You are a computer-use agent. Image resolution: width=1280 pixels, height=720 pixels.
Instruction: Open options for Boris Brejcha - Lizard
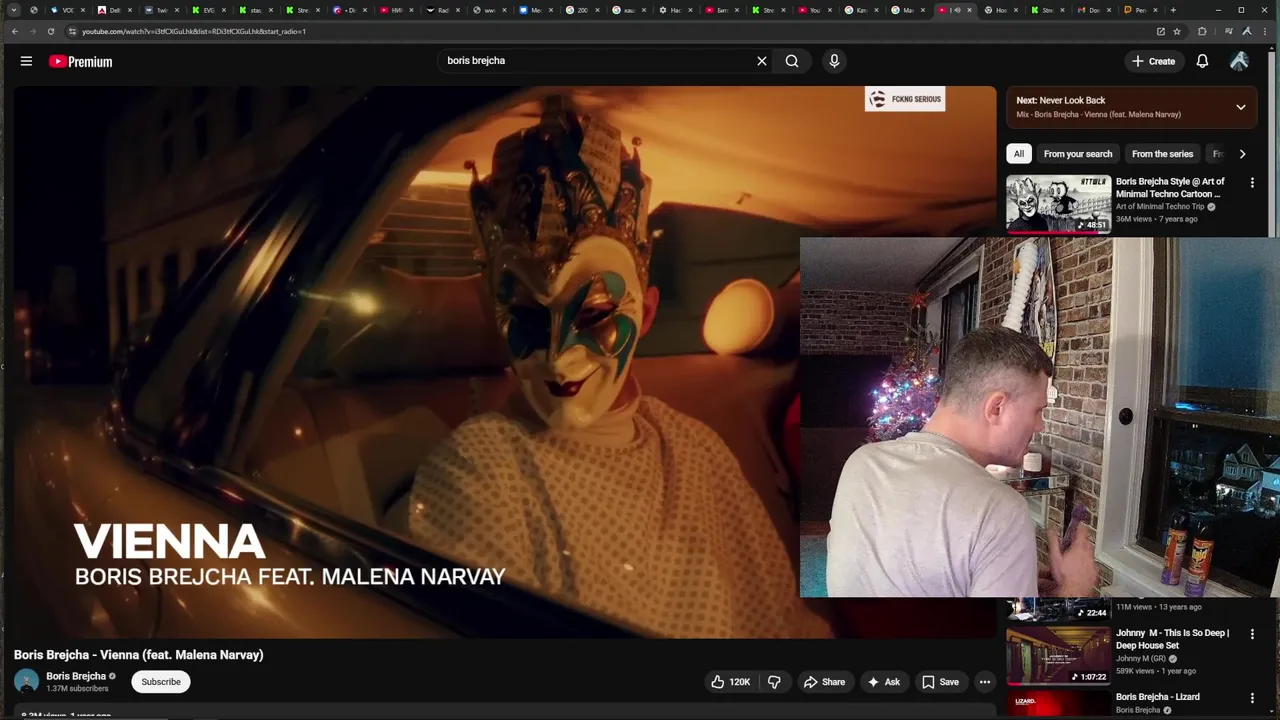[x=1252, y=698]
